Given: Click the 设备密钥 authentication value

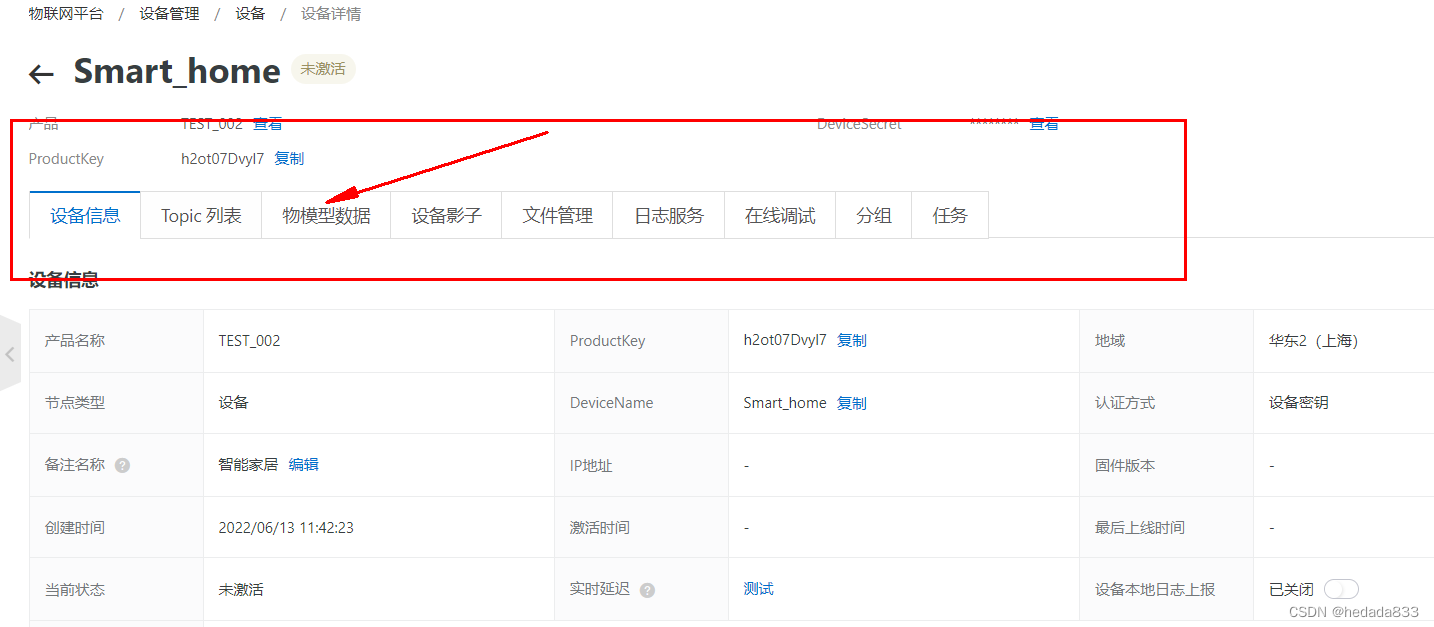Looking at the screenshot, I should pyautogui.click(x=1299, y=403).
